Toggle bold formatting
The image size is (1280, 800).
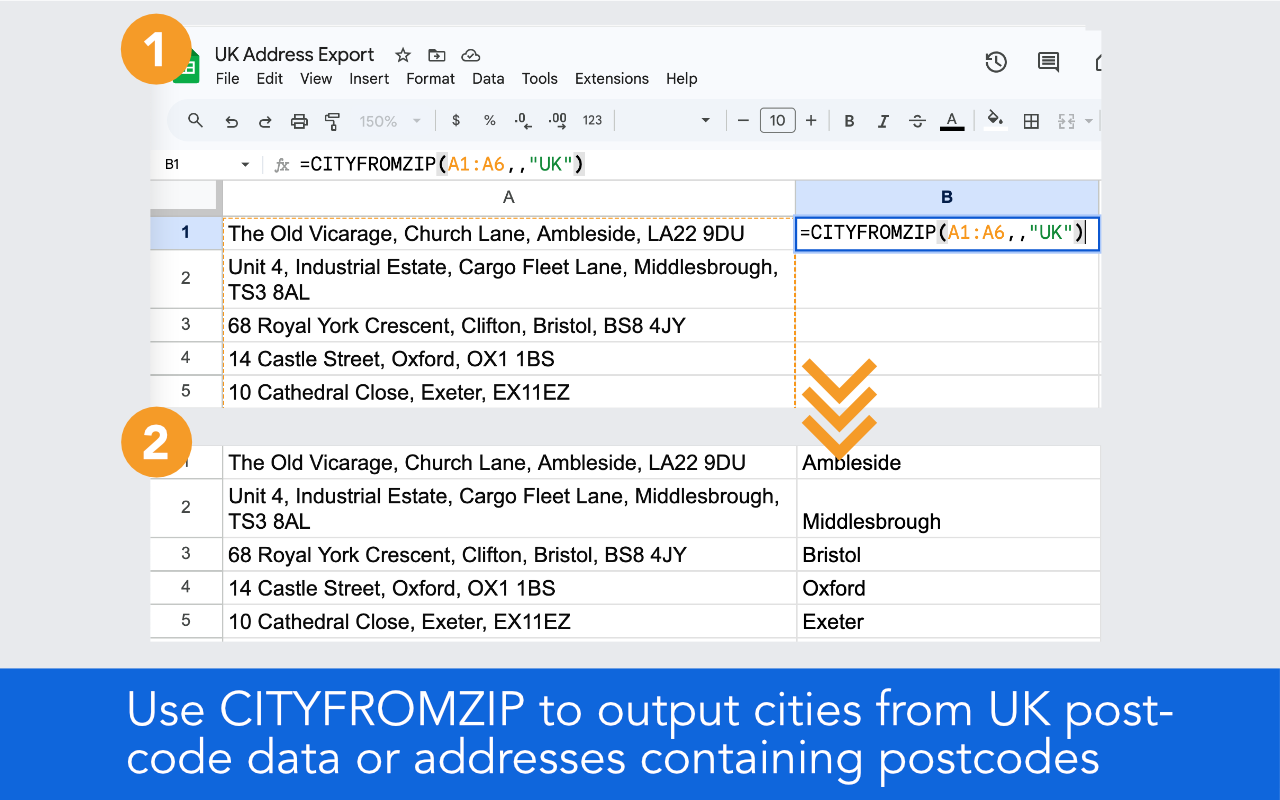click(849, 121)
